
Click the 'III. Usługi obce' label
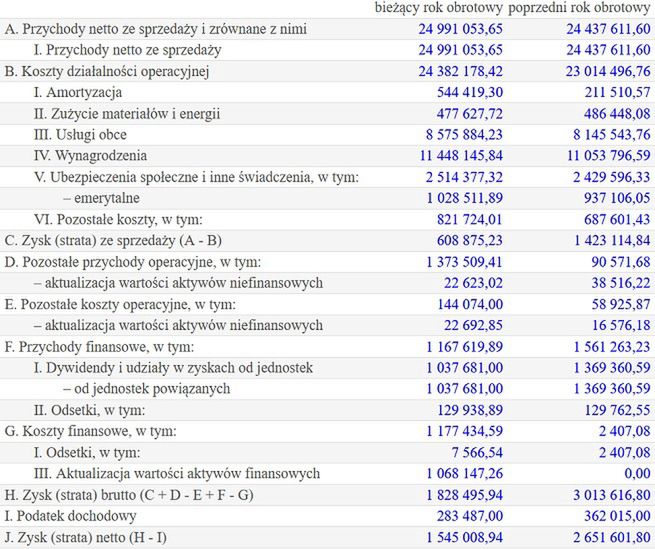click(80, 135)
